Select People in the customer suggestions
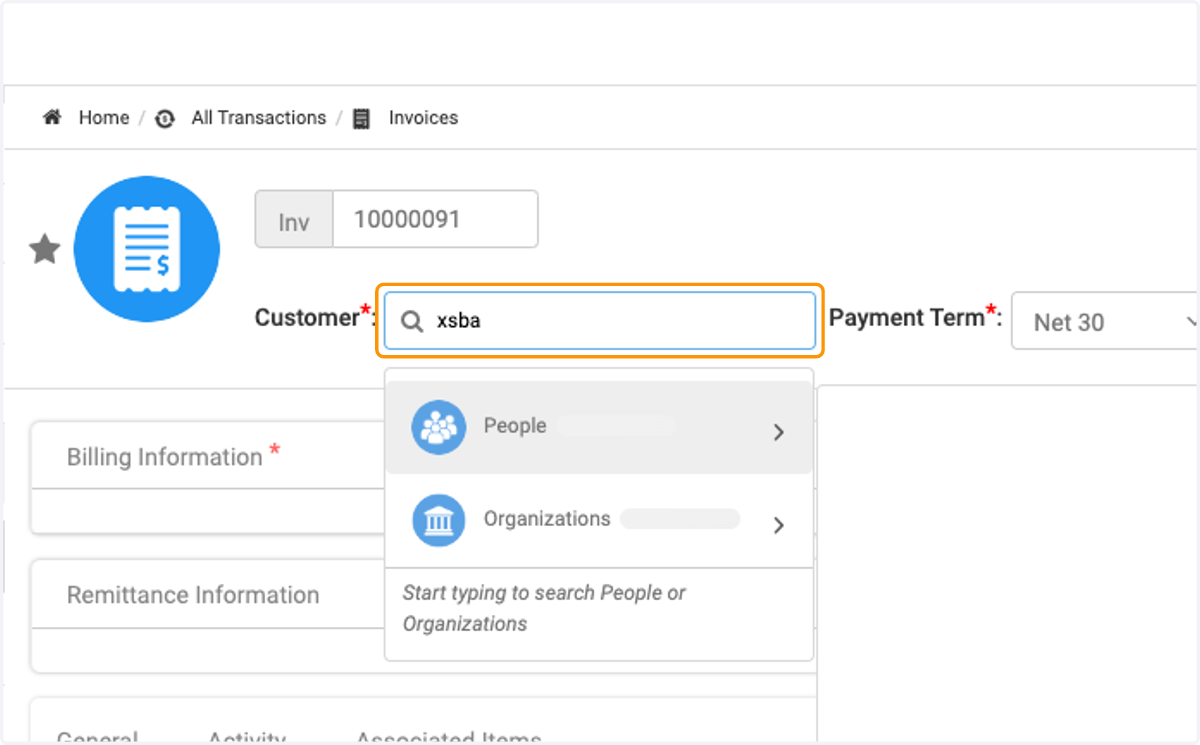The image size is (1200, 745). point(599,427)
